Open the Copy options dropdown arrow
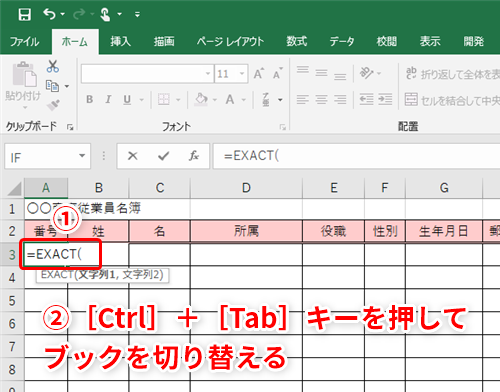500x392 pixels. click(x=67, y=86)
